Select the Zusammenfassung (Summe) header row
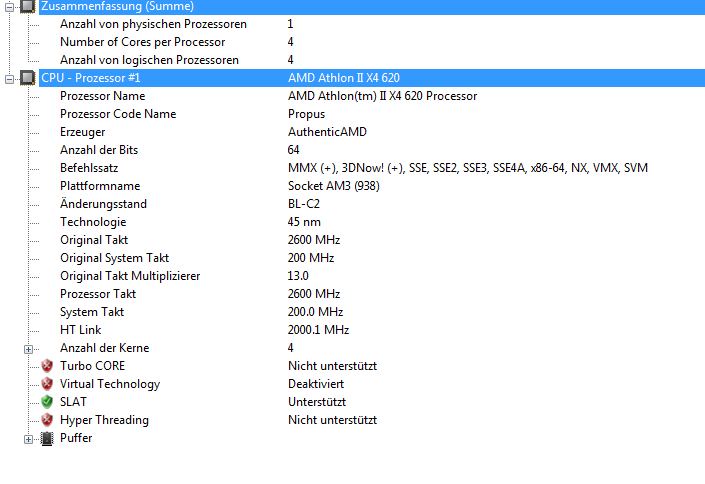705x484 pixels. [372, 6]
